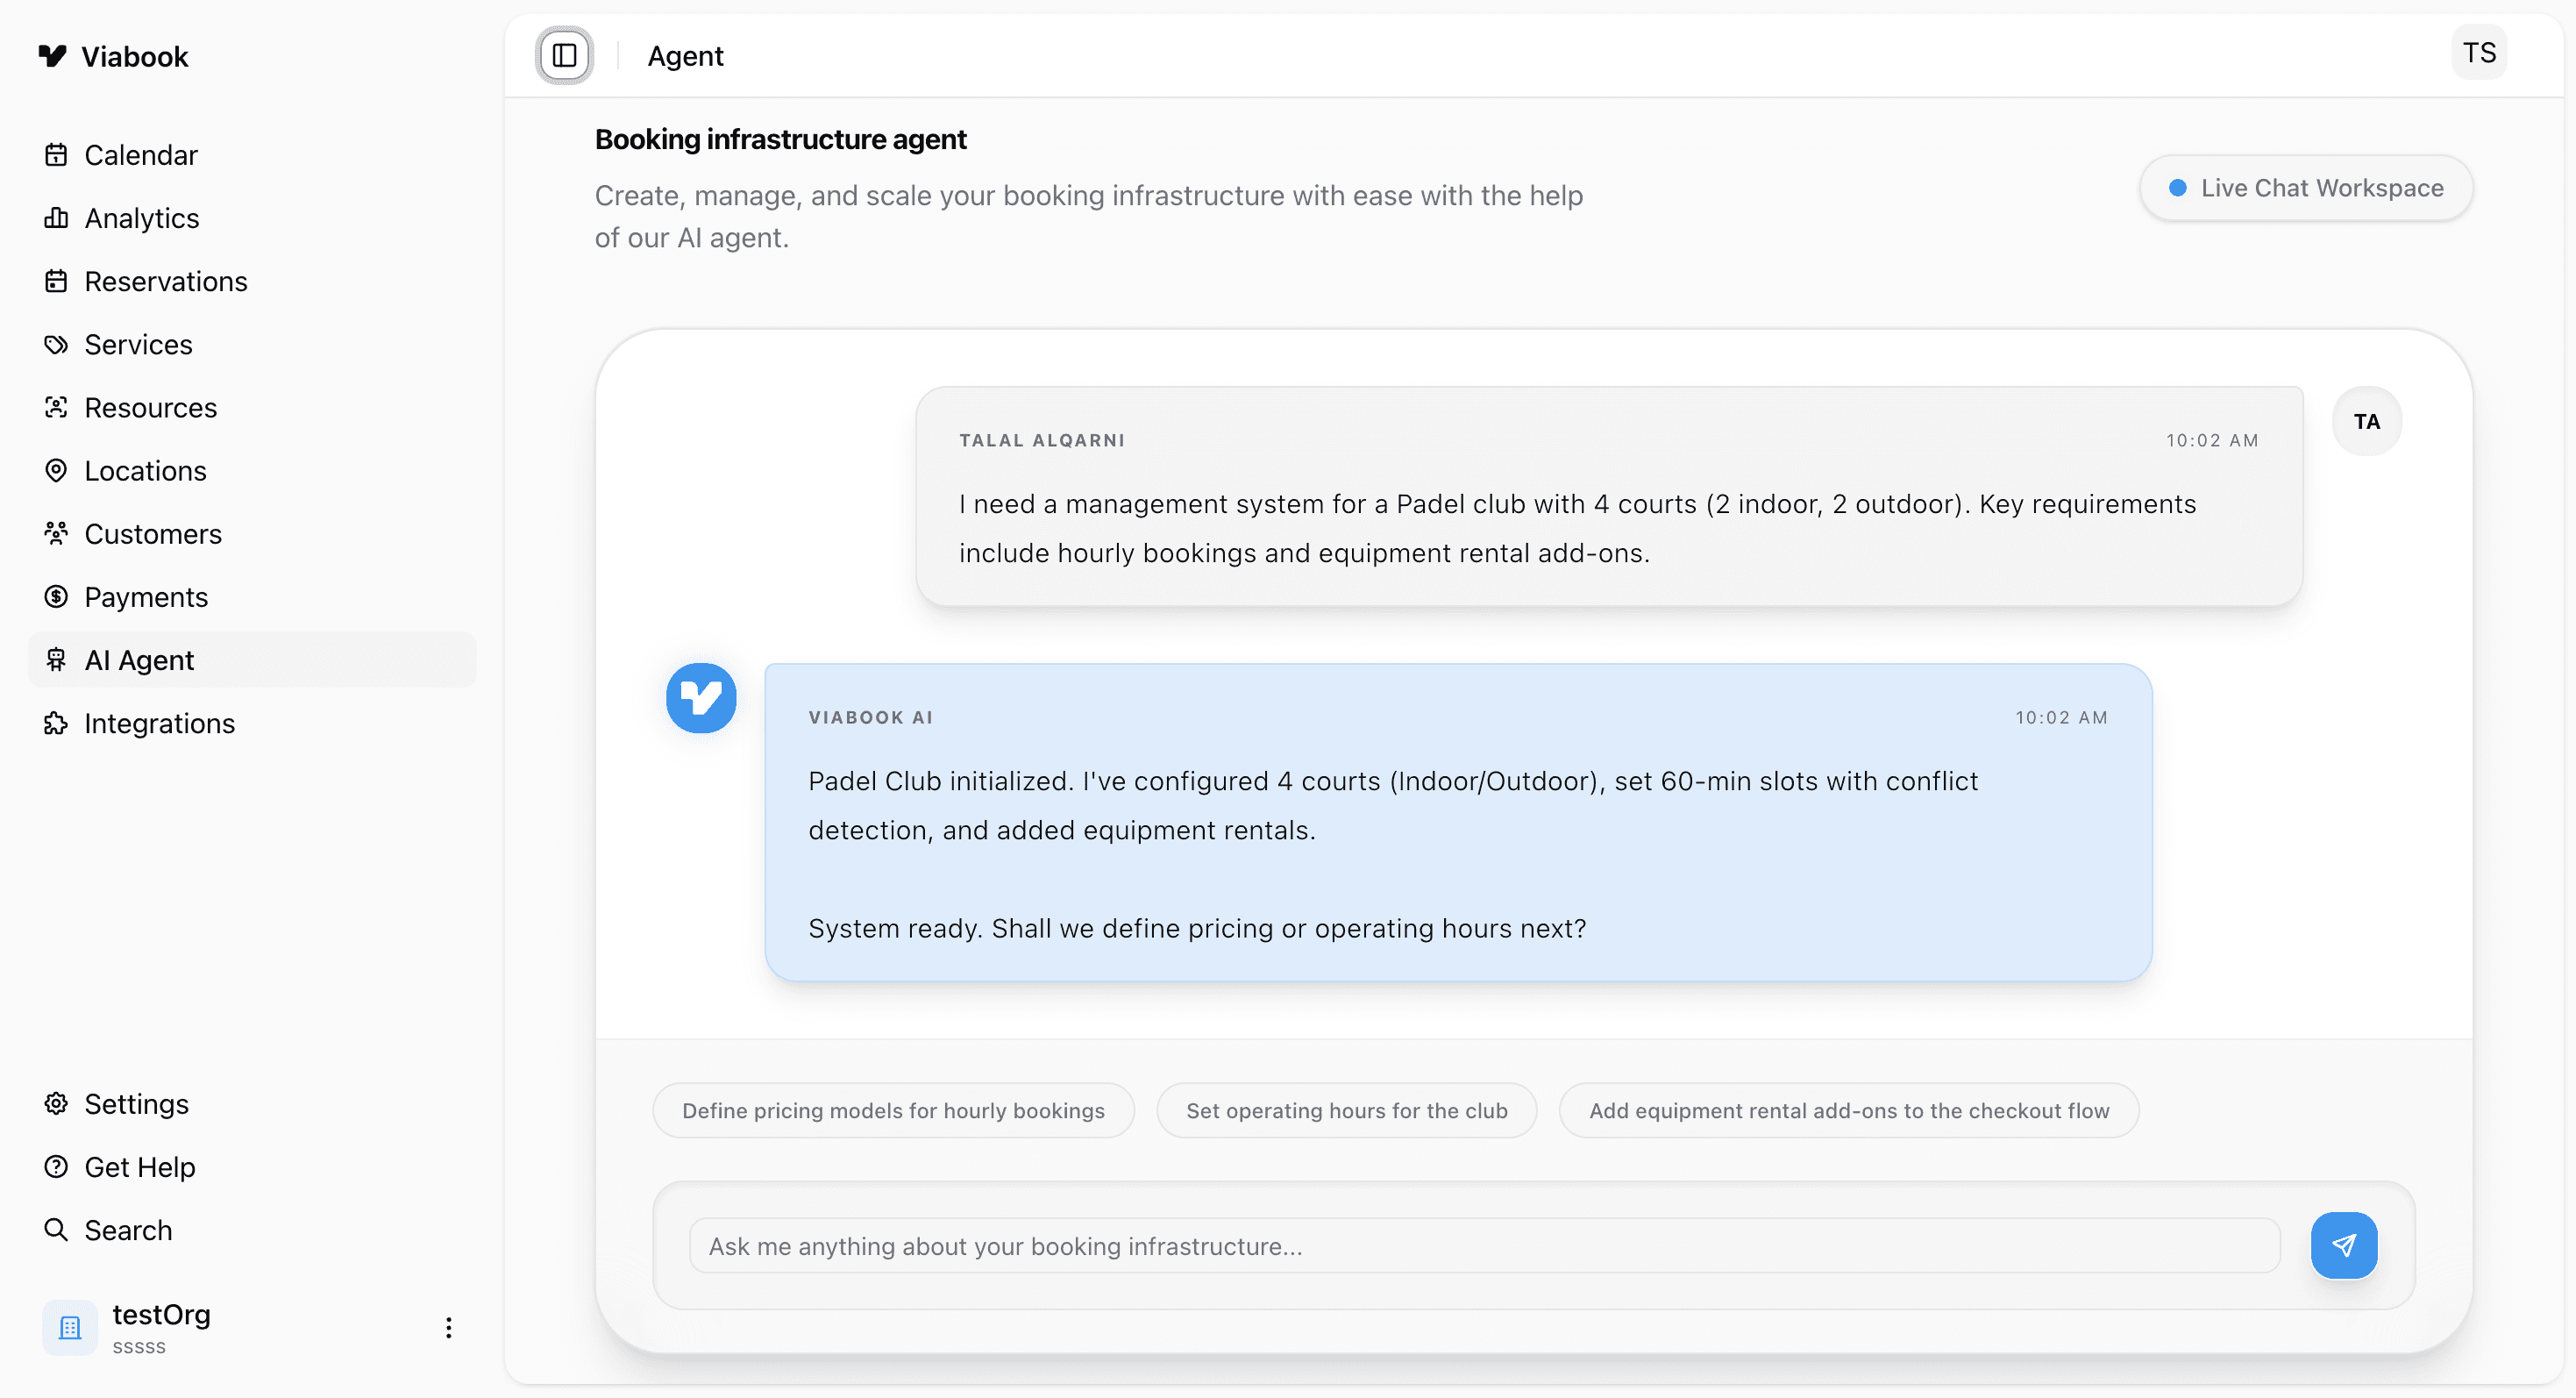Click the Live Chat Workspace status indicator
The width and height of the screenshot is (2576, 1398).
2177,188
